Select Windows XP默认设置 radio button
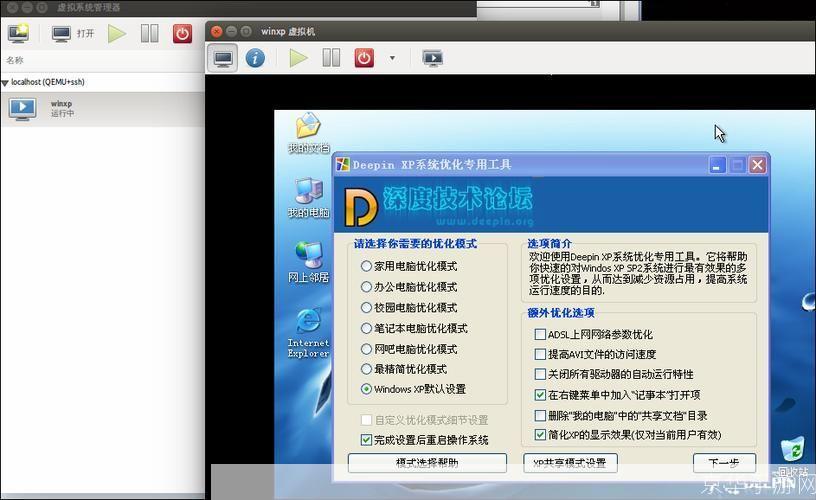The image size is (816, 500). click(366, 389)
